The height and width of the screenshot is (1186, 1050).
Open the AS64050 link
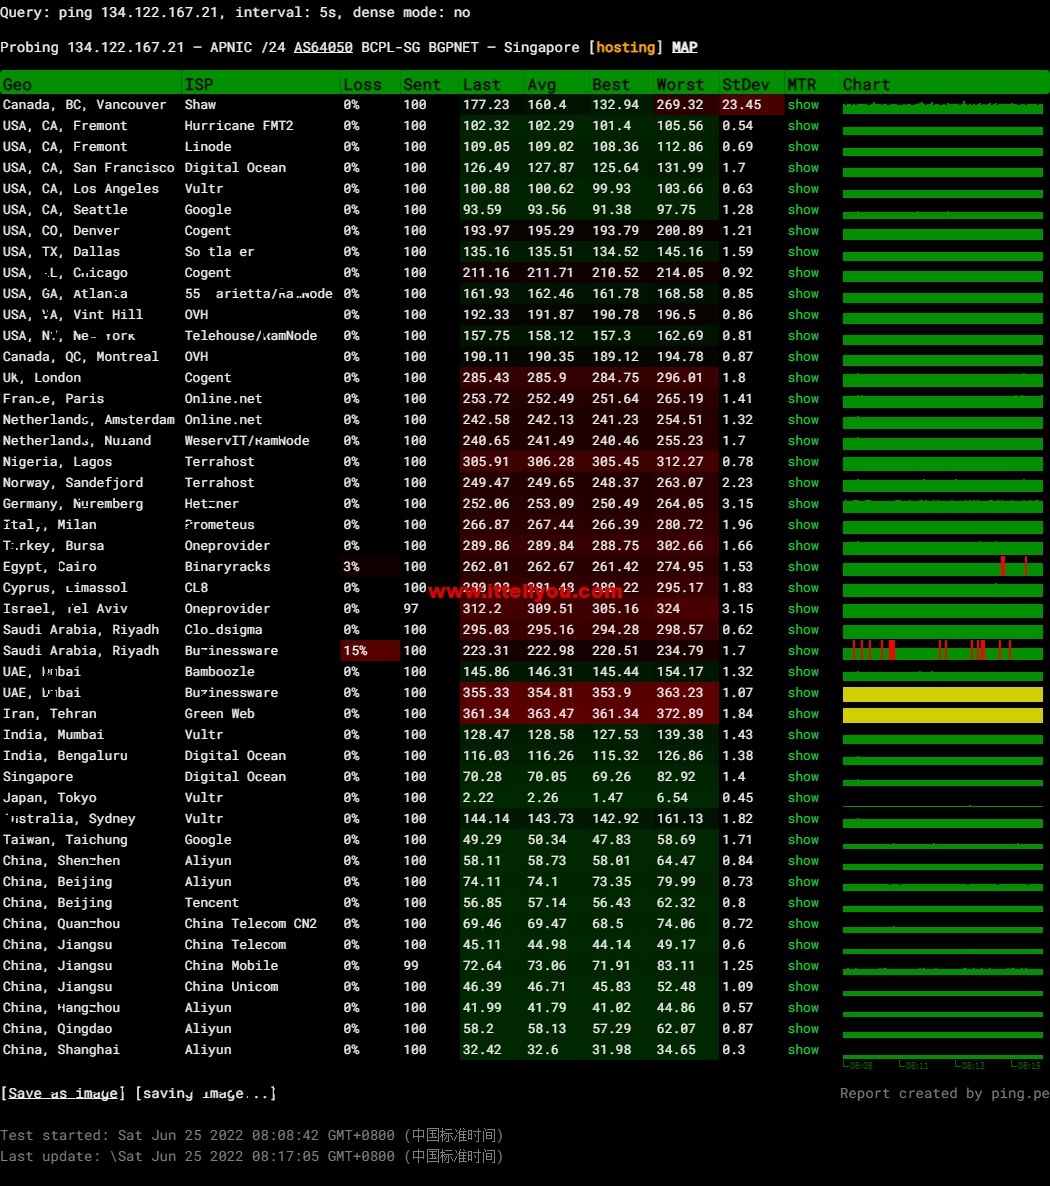pyautogui.click(x=322, y=48)
